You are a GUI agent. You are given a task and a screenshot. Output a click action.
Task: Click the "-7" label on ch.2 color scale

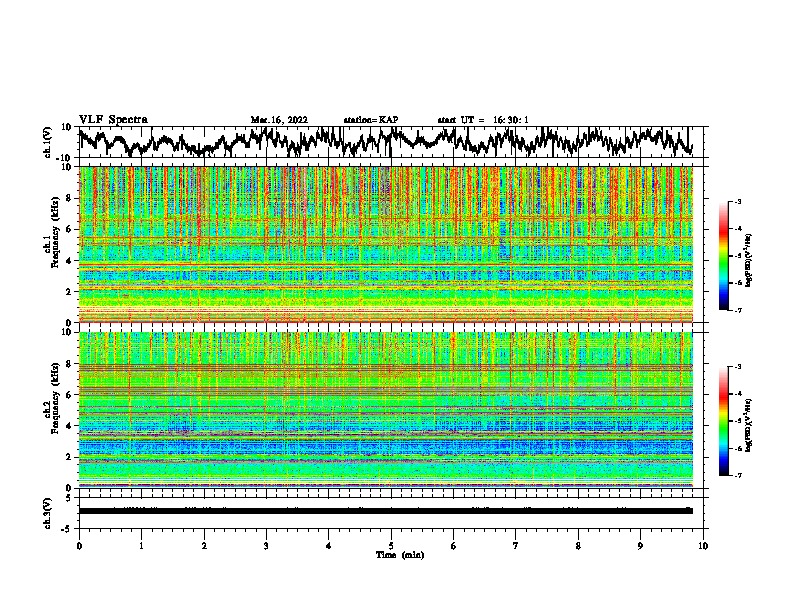(x=737, y=475)
